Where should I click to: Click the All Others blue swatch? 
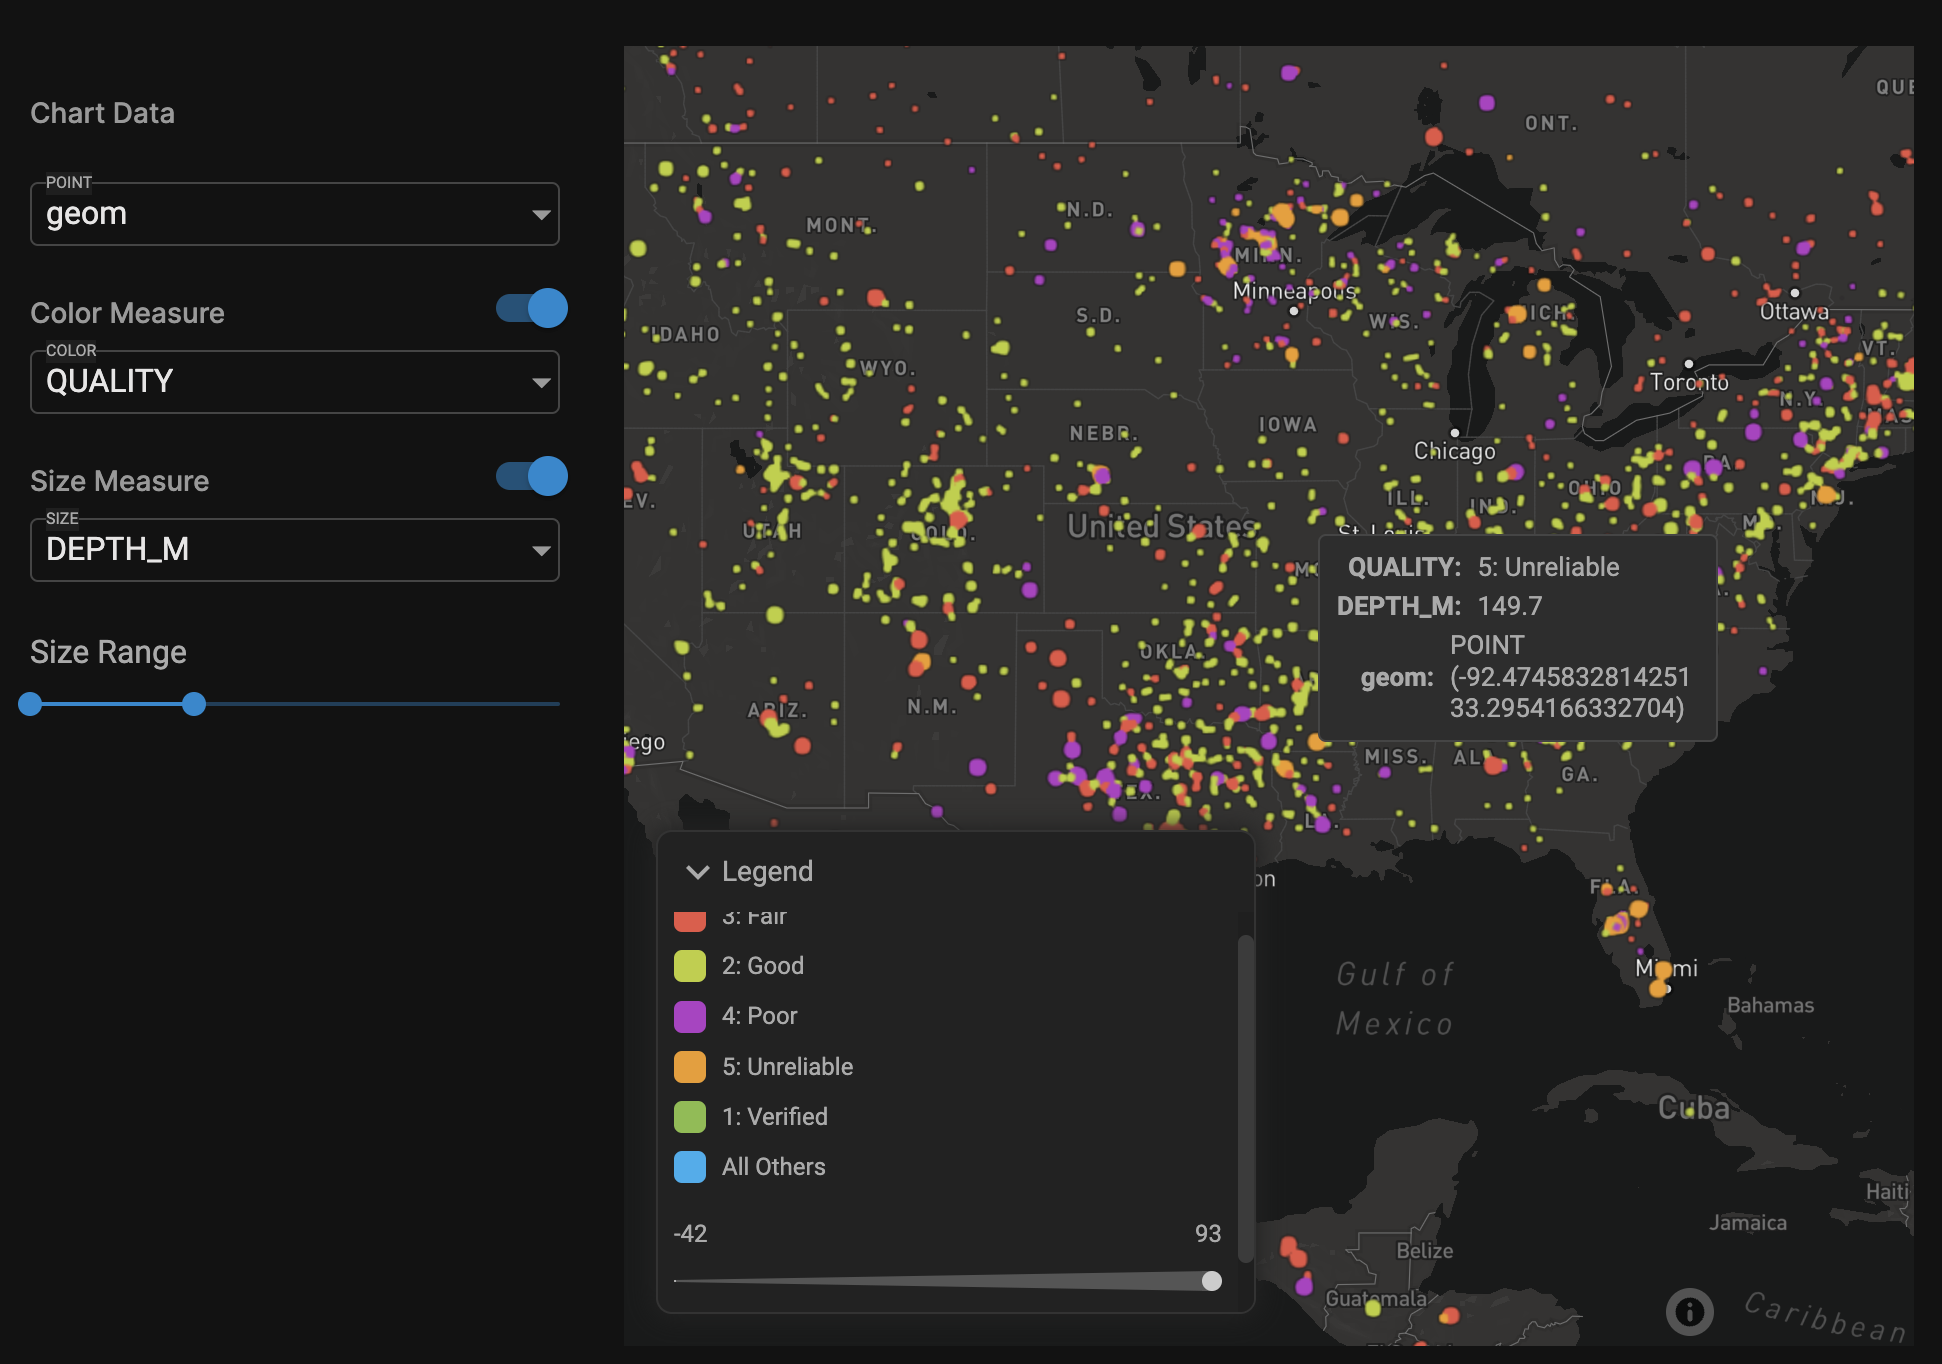[x=690, y=1167]
